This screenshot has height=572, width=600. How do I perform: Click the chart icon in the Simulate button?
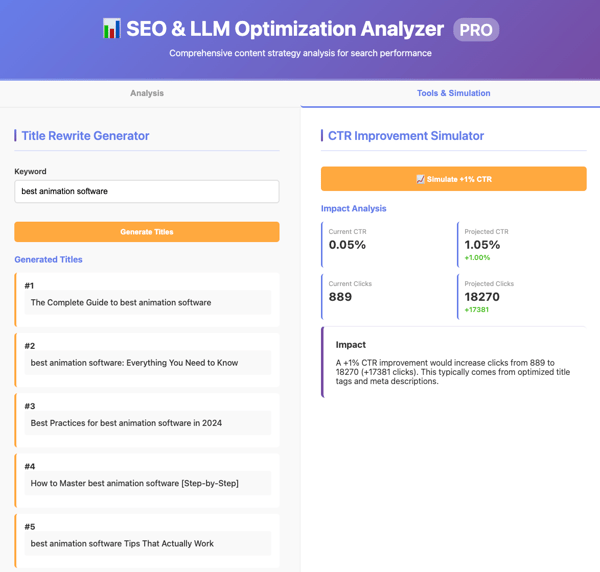pos(420,179)
